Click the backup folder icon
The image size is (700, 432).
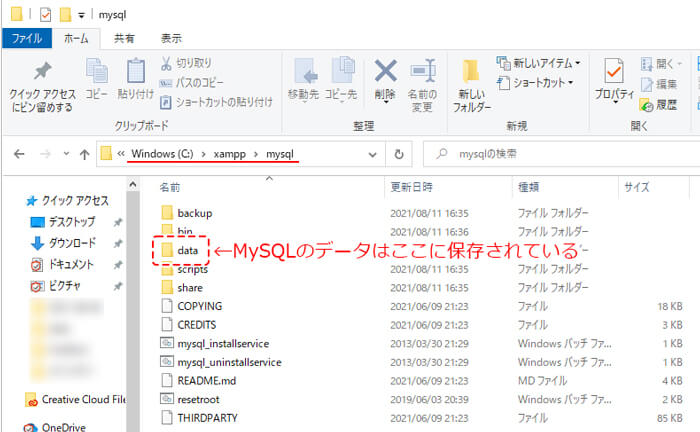tap(167, 212)
